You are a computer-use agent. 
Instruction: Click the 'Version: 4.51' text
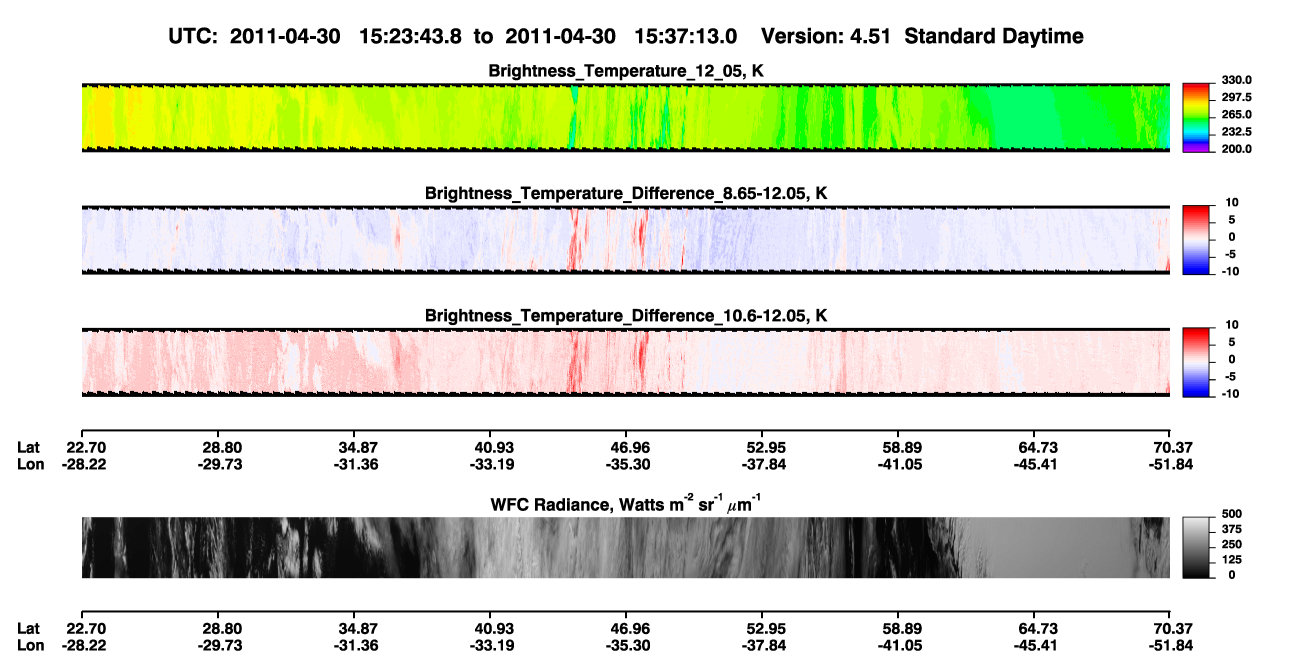[x=826, y=36]
